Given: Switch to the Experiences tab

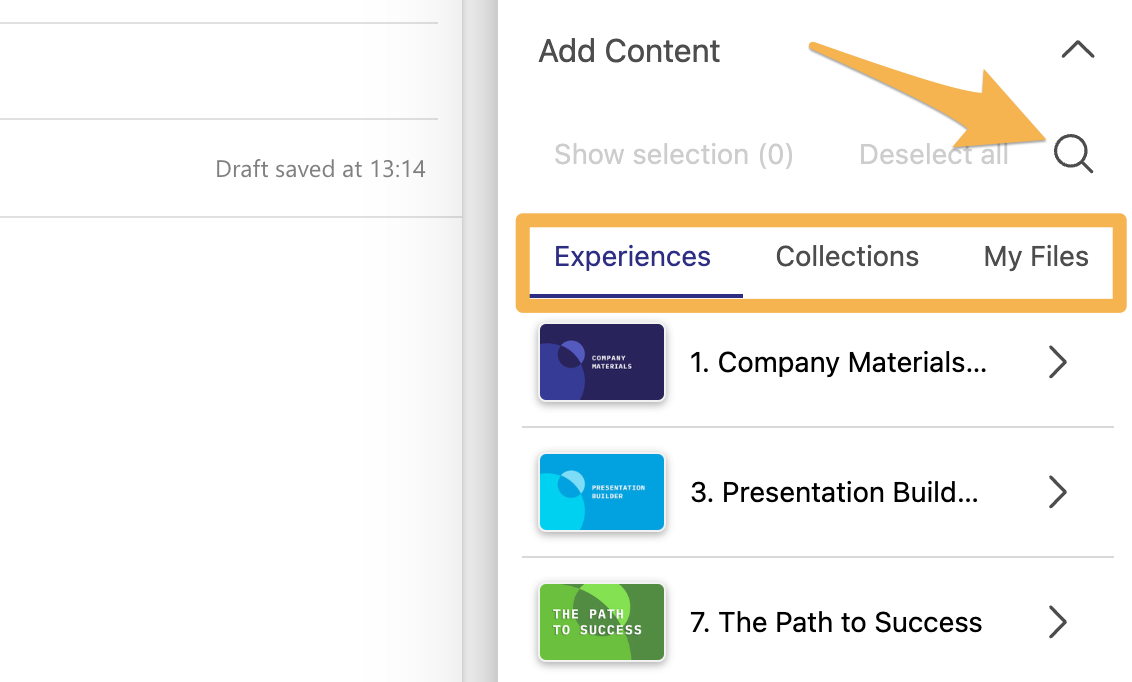Looking at the screenshot, I should (632, 257).
